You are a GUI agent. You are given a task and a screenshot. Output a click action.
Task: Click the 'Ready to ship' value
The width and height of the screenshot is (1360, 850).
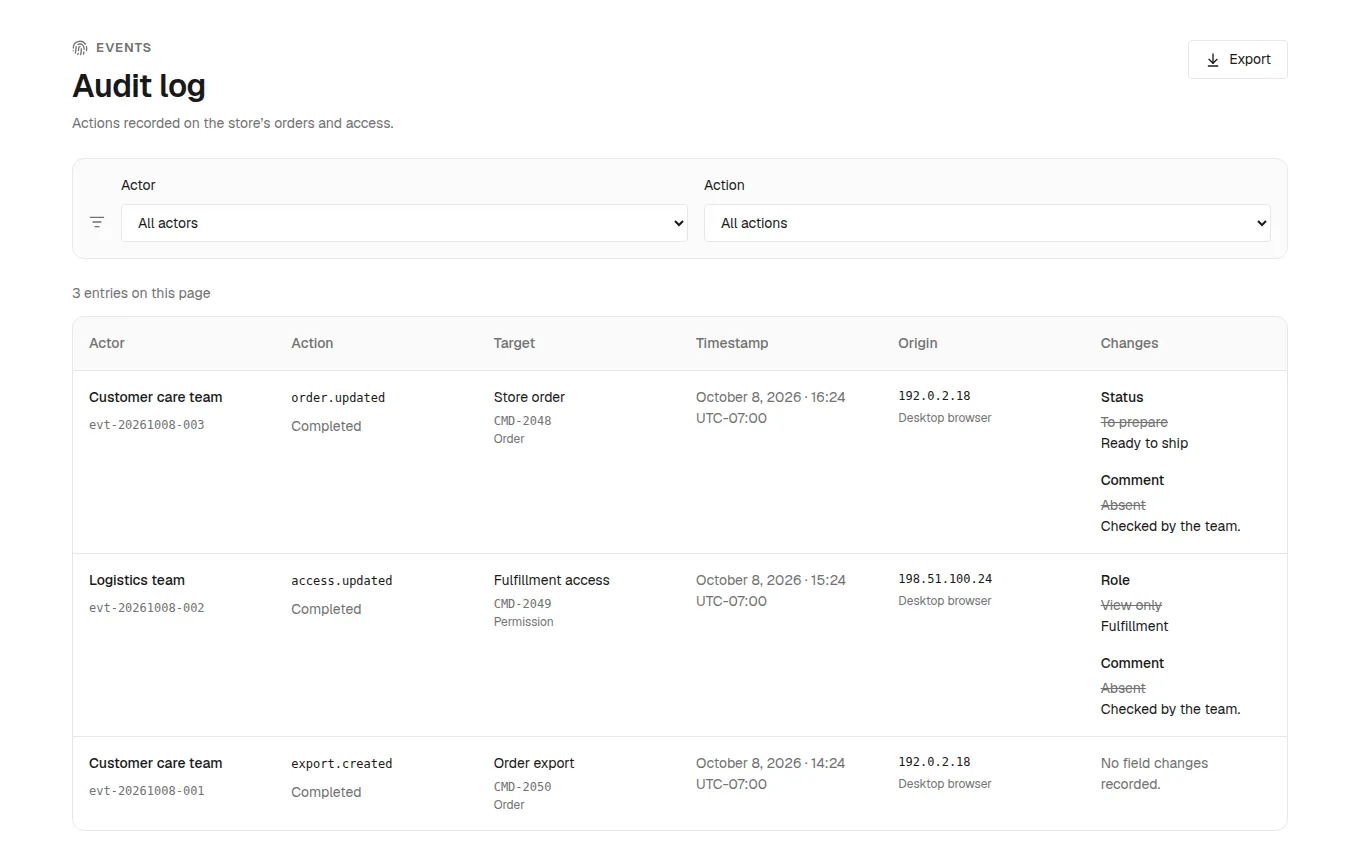(x=1144, y=443)
